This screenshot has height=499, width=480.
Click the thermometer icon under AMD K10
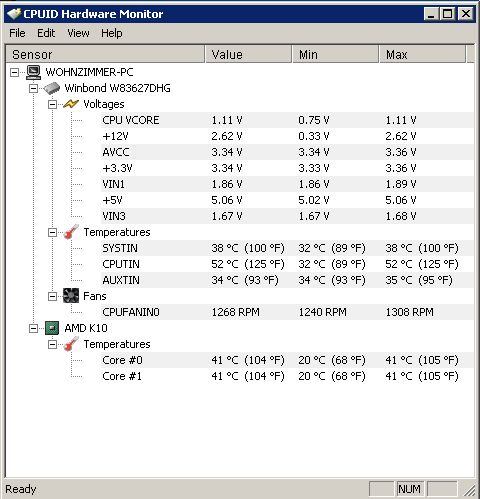tap(71, 344)
